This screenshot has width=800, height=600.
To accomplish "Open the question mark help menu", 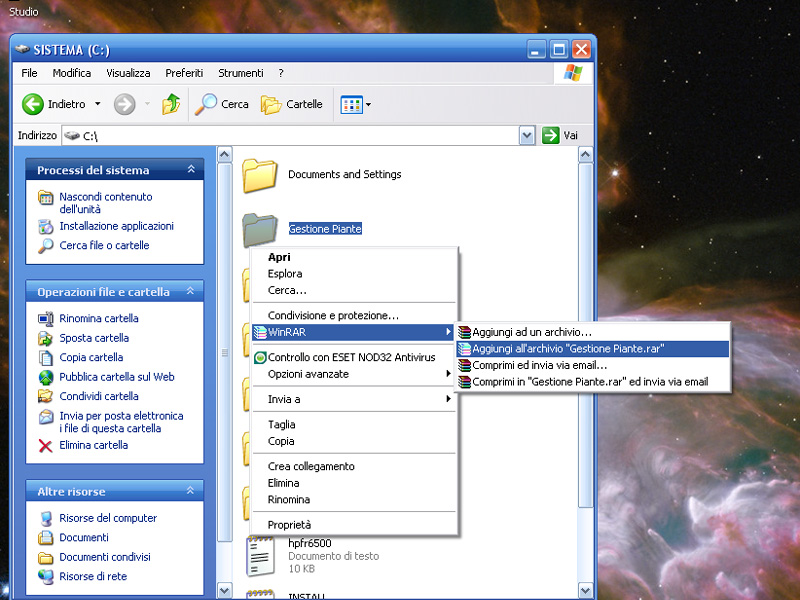I will click(x=281, y=73).
